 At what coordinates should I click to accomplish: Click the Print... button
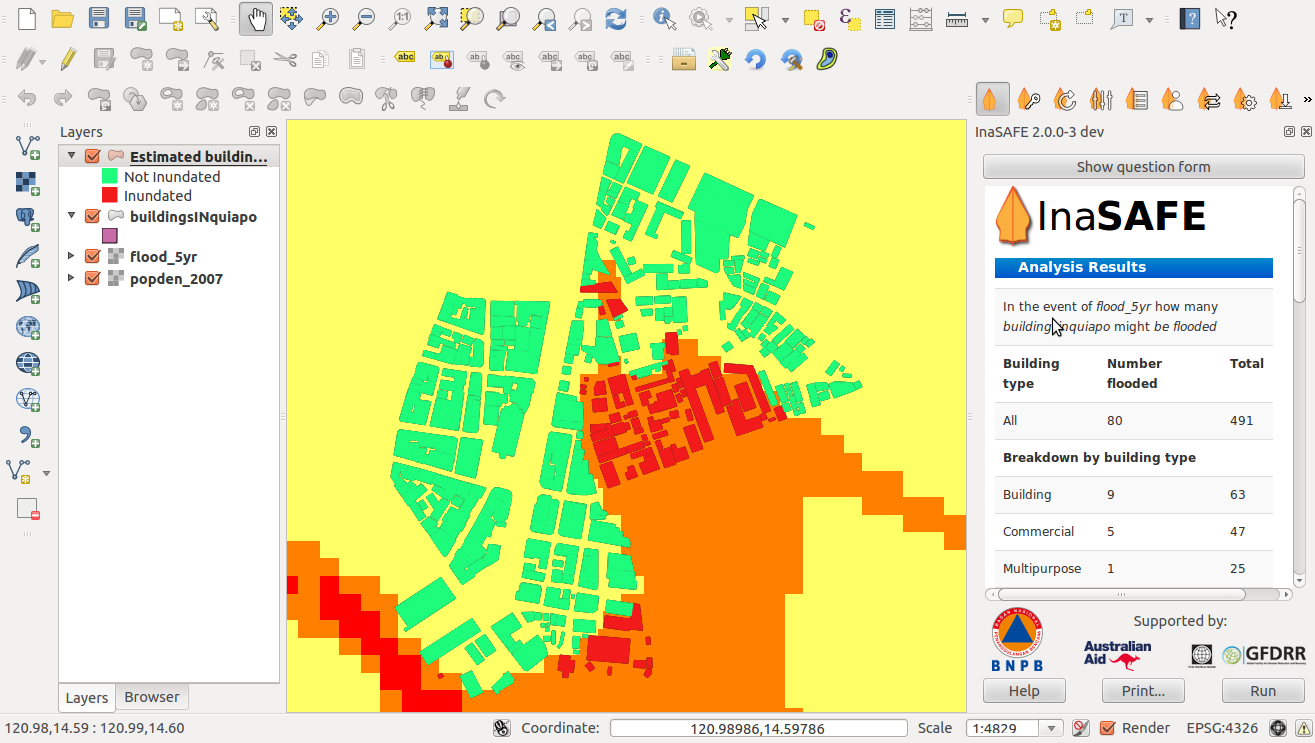pos(1143,691)
